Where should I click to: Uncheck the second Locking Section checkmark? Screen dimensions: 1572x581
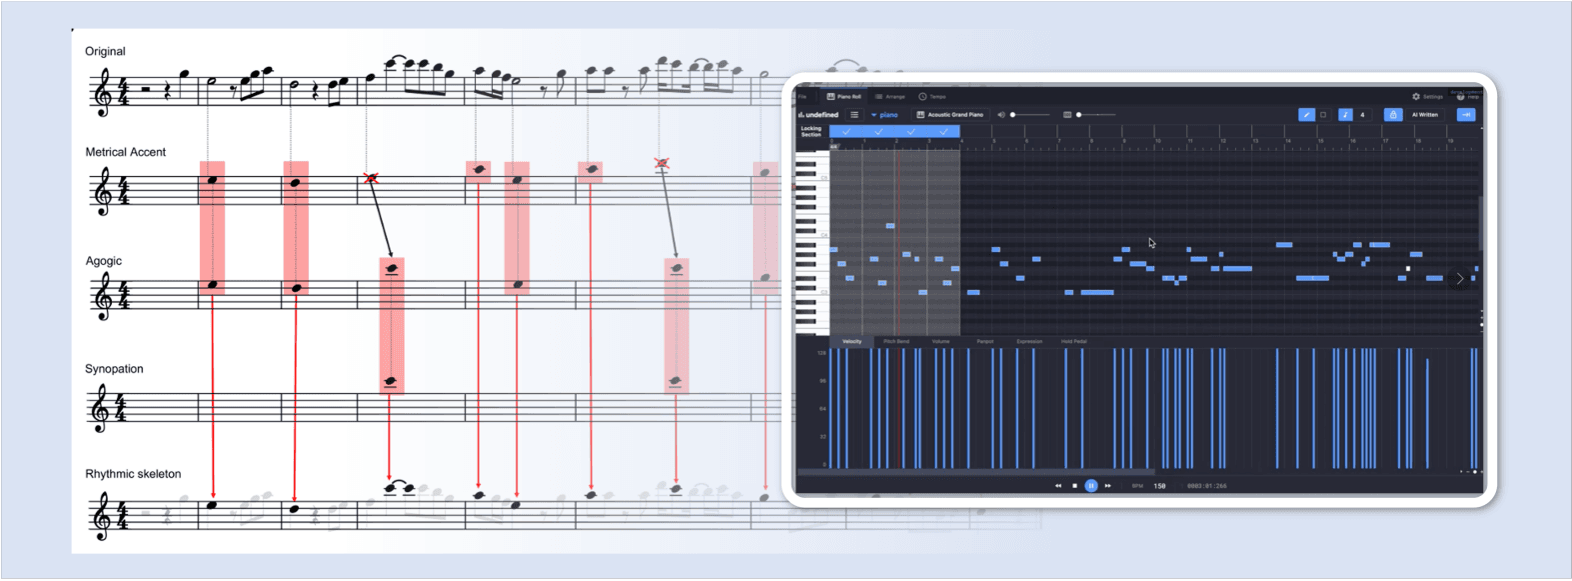click(x=878, y=131)
